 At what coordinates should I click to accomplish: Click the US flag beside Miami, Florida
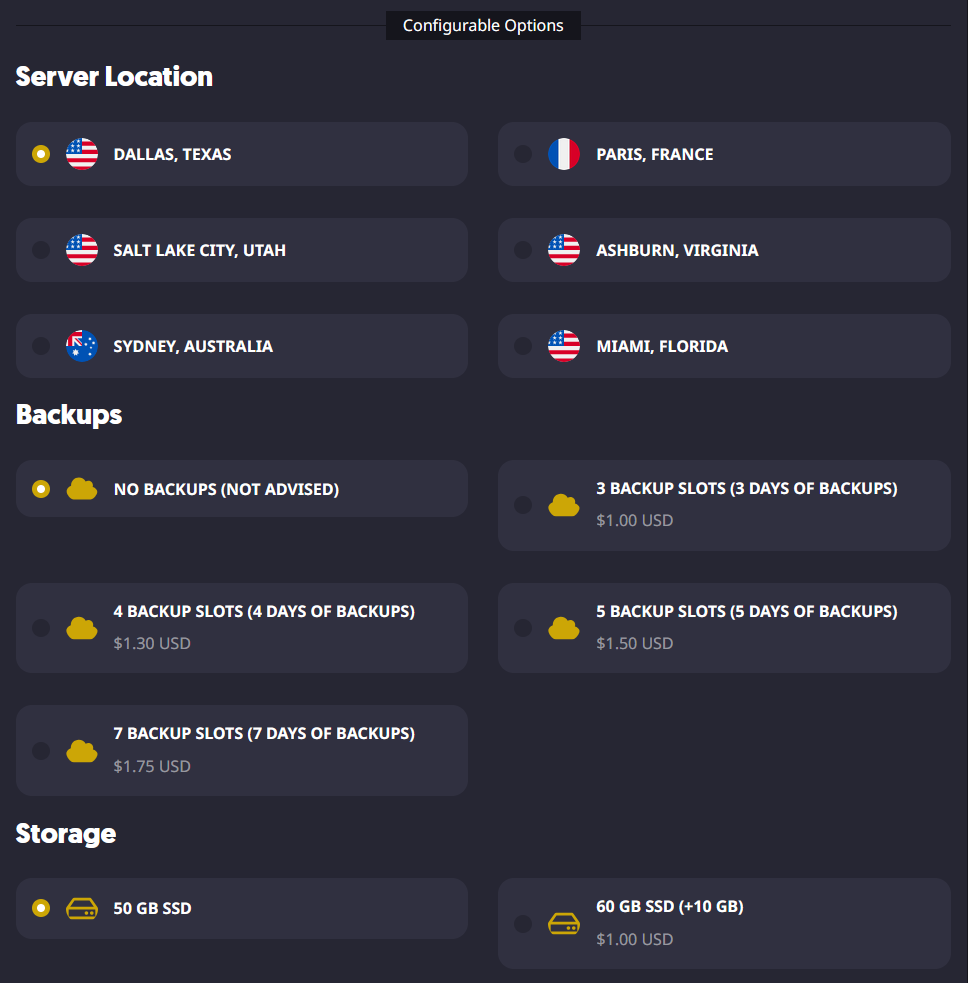pos(564,346)
